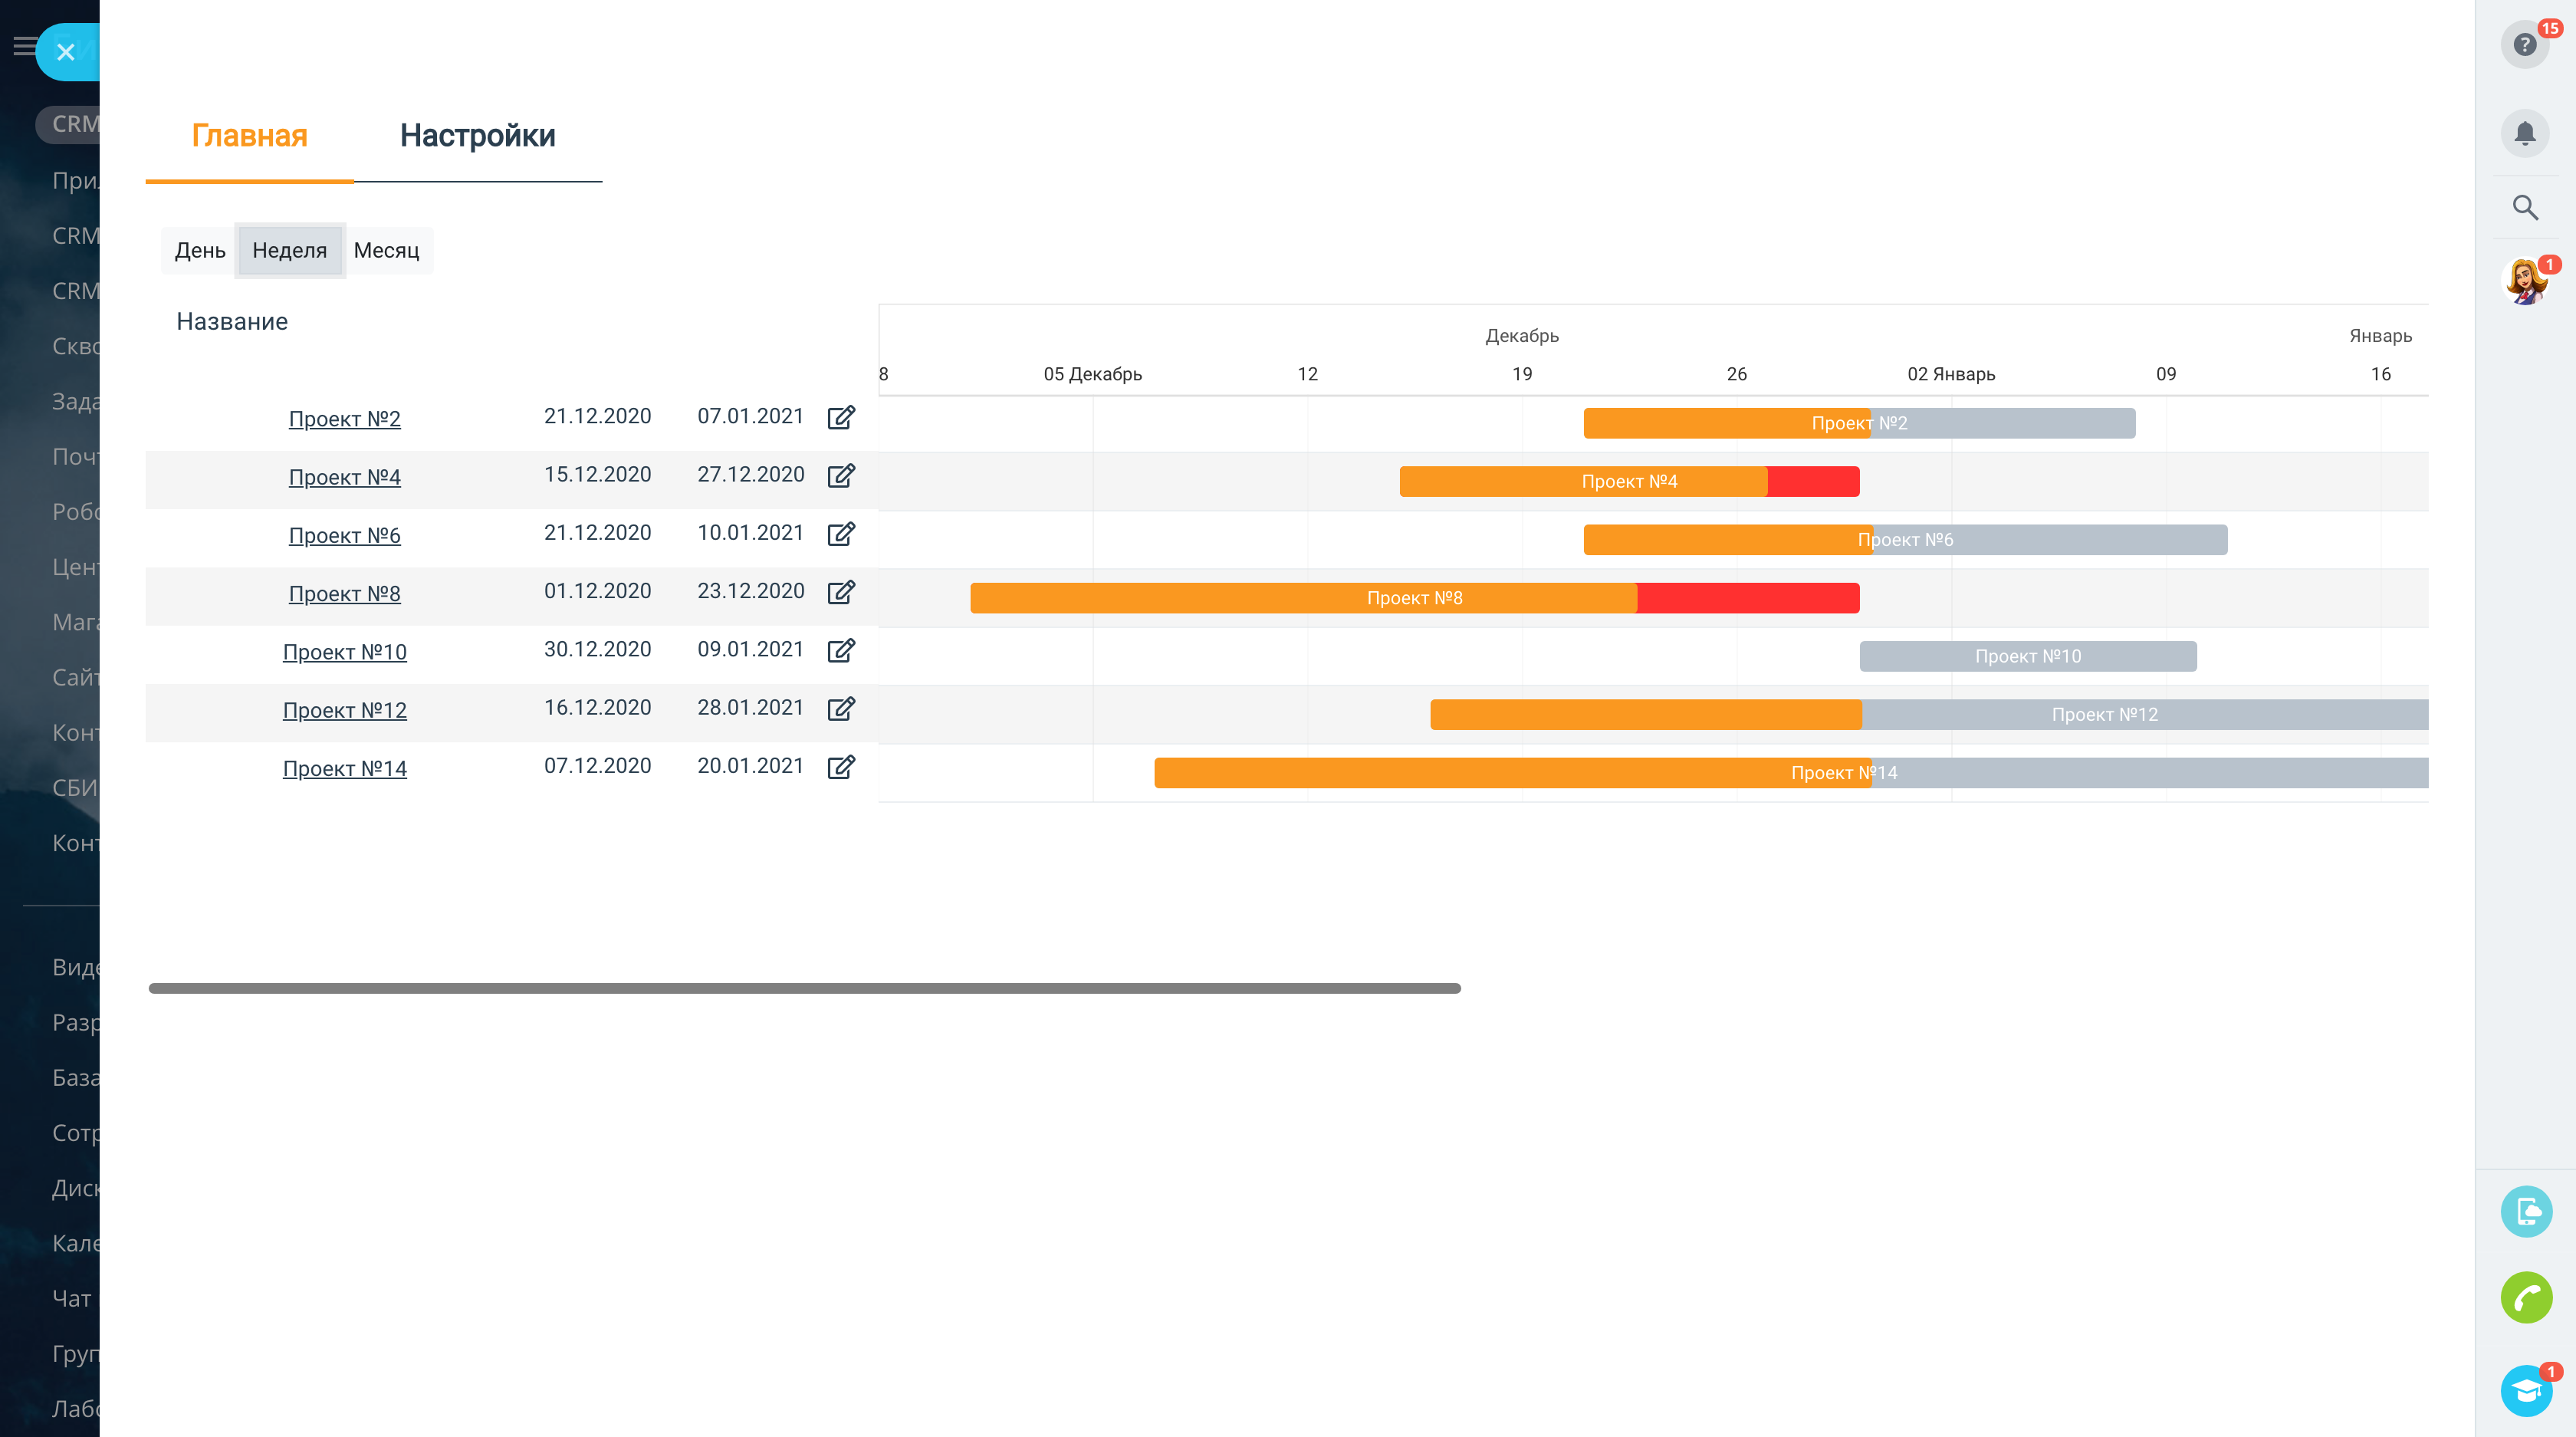Click the edit icon for Проект №2
Image resolution: width=2576 pixels, height=1437 pixels.
[841, 417]
